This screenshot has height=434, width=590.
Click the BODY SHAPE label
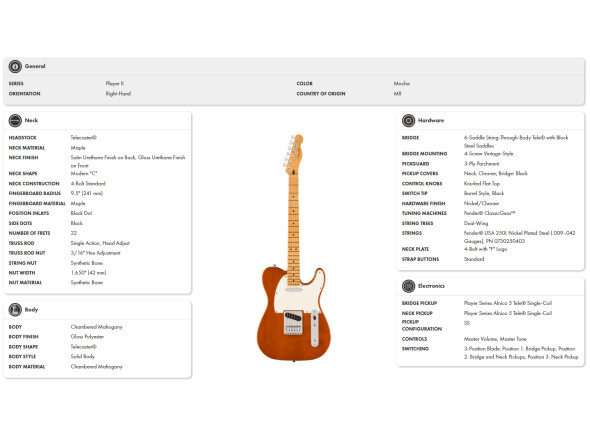tap(23, 347)
